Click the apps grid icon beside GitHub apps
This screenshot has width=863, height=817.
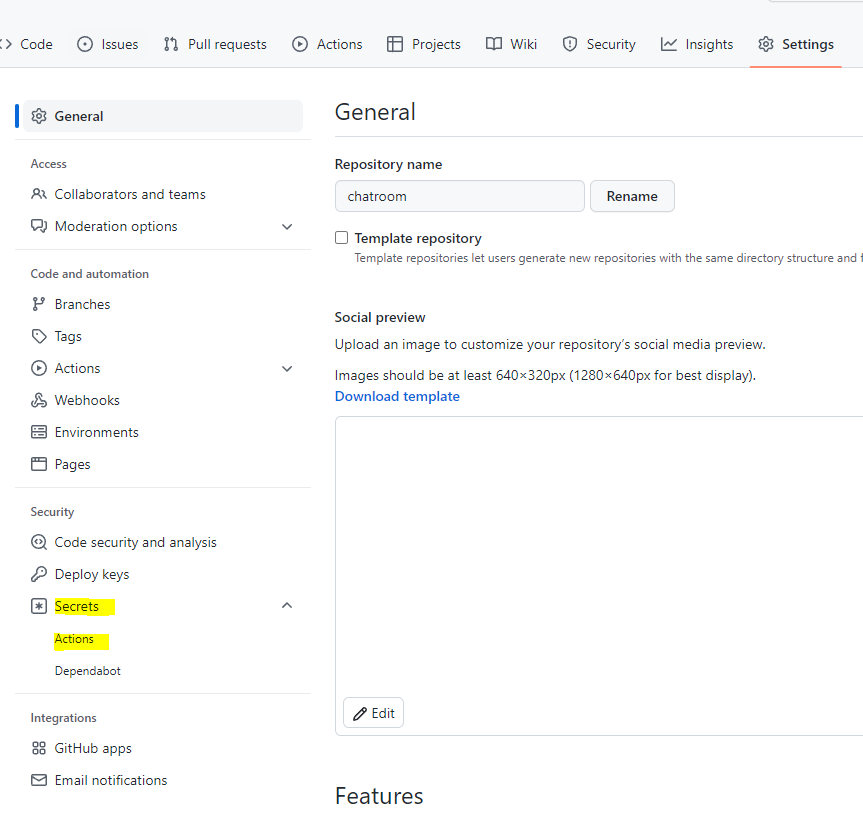pyautogui.click(x=39, y=748)
